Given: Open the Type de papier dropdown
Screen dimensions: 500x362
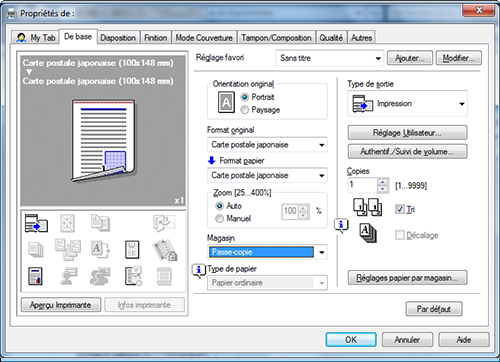Looking at the screenshot, I should tap(267, 283).
